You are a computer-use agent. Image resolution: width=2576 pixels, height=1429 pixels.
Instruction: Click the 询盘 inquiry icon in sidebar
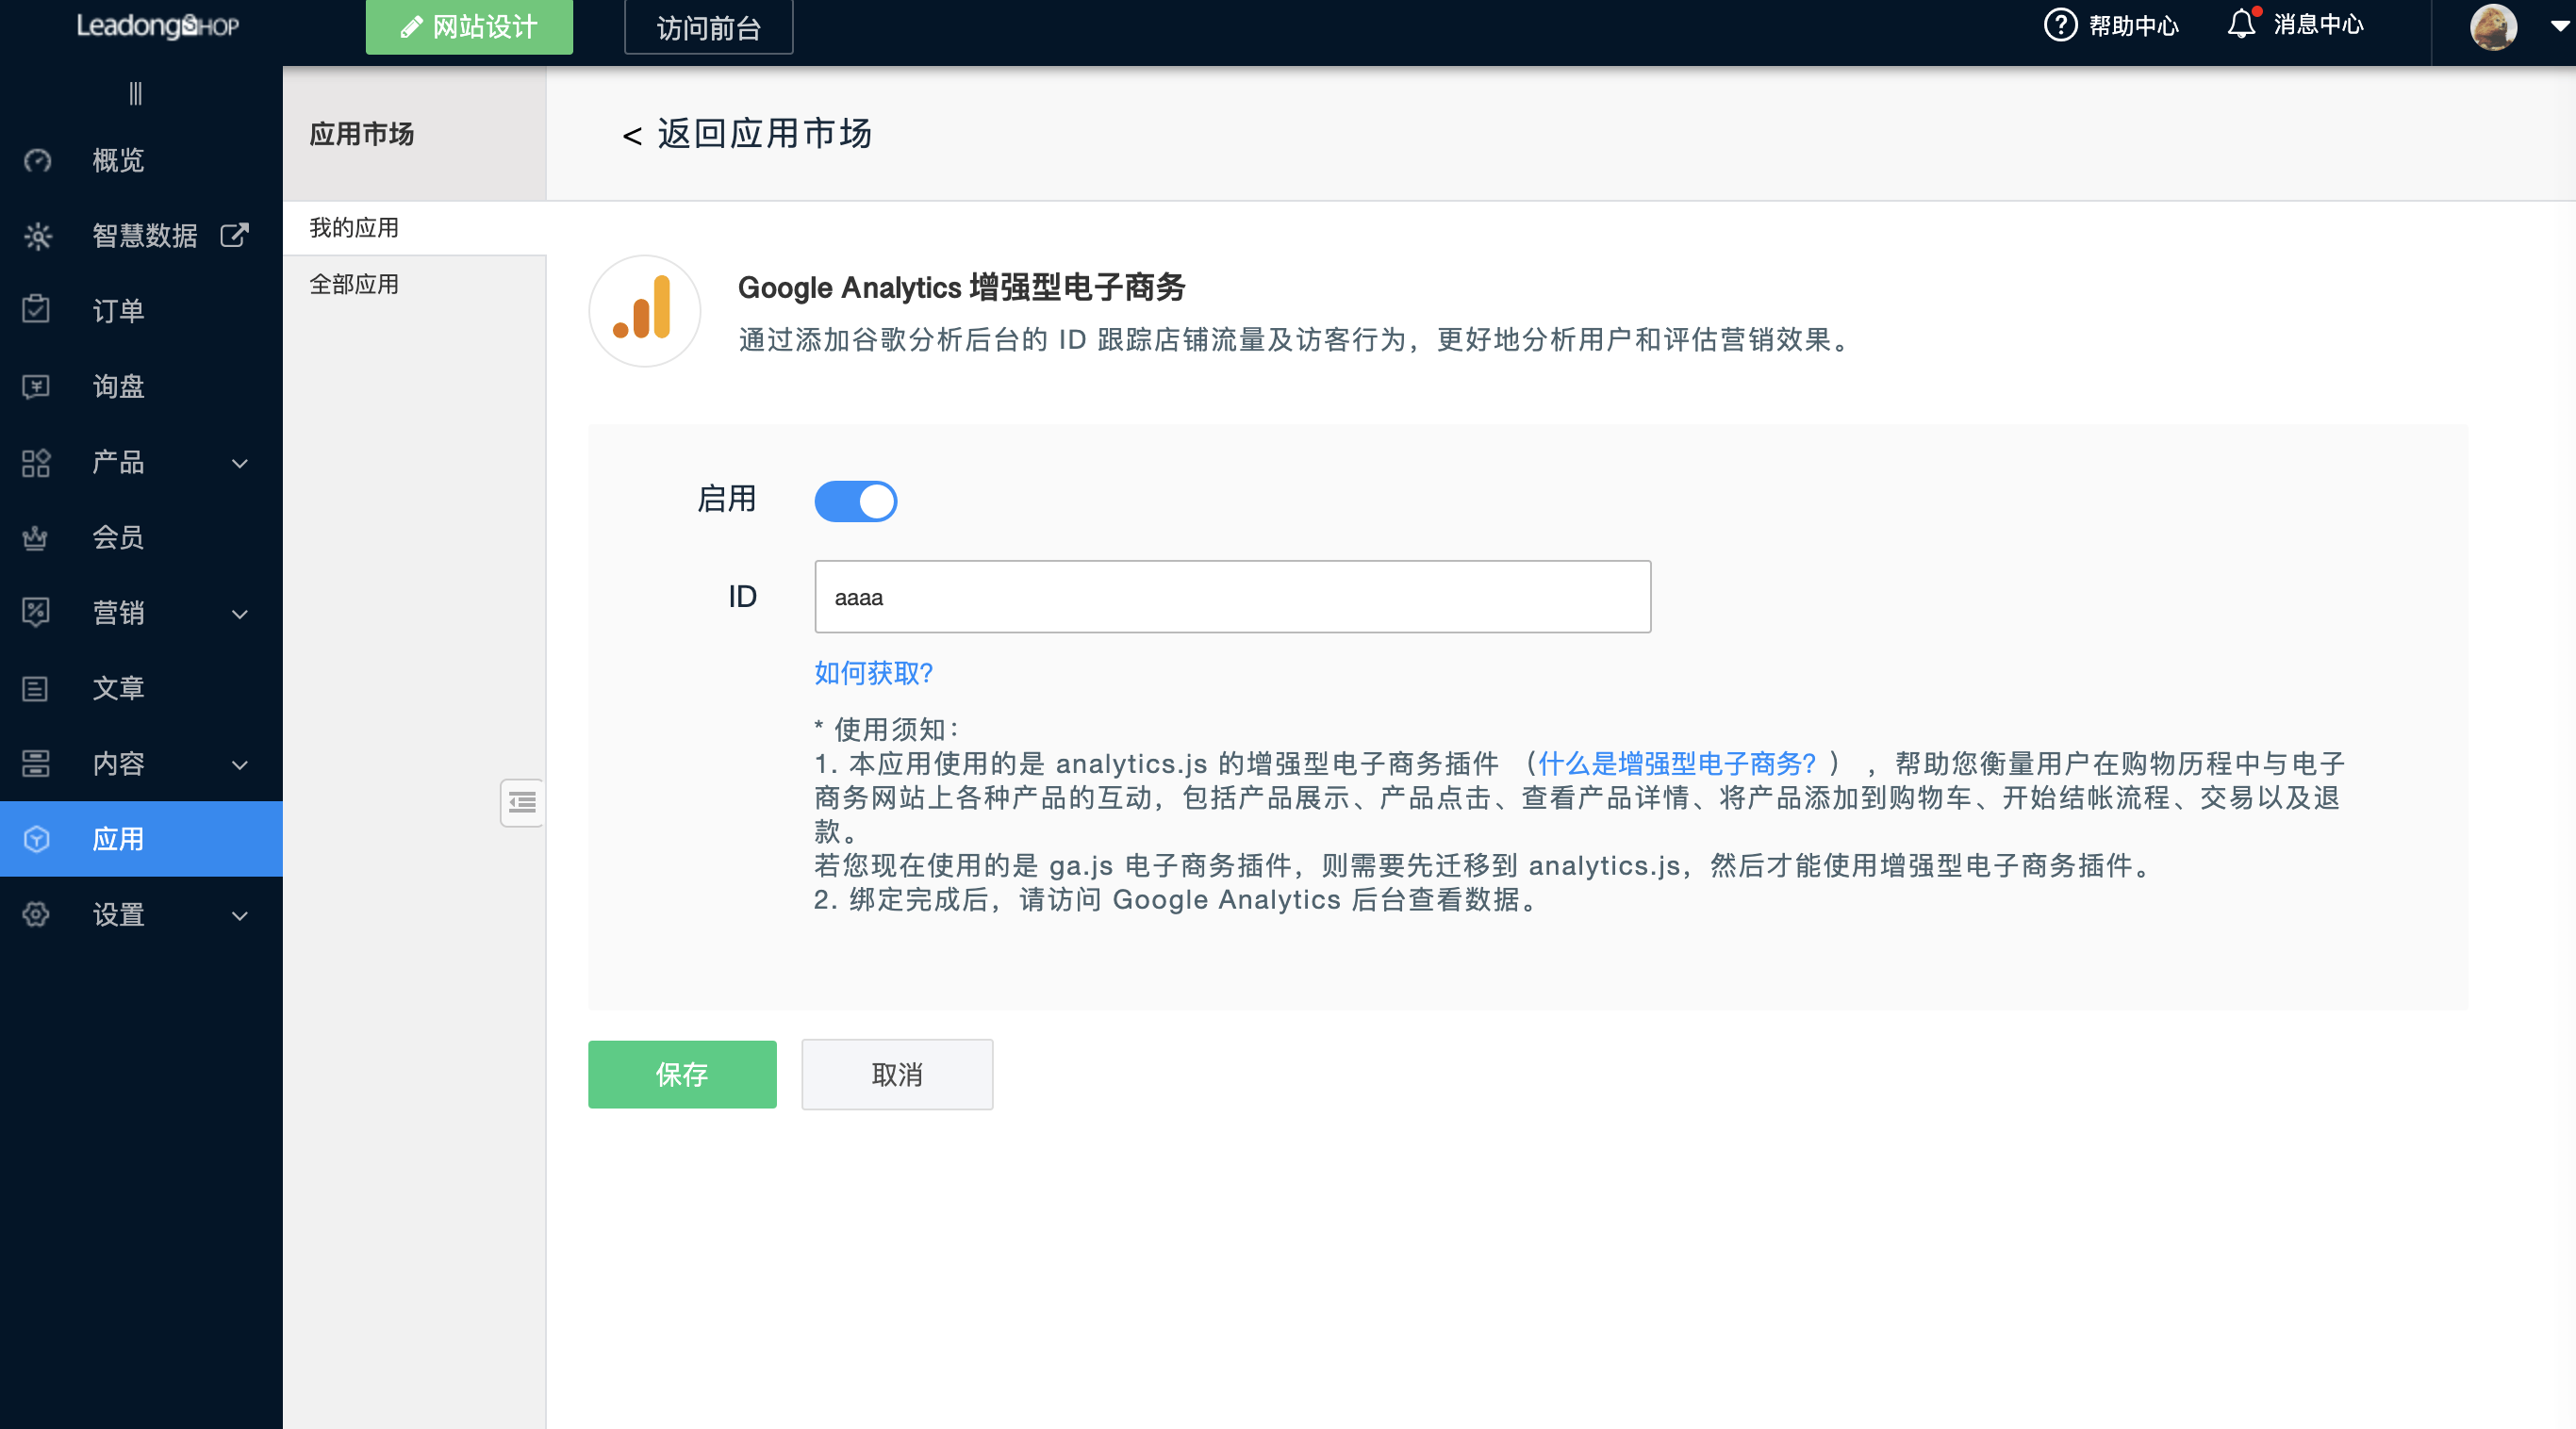coord(36,386)
